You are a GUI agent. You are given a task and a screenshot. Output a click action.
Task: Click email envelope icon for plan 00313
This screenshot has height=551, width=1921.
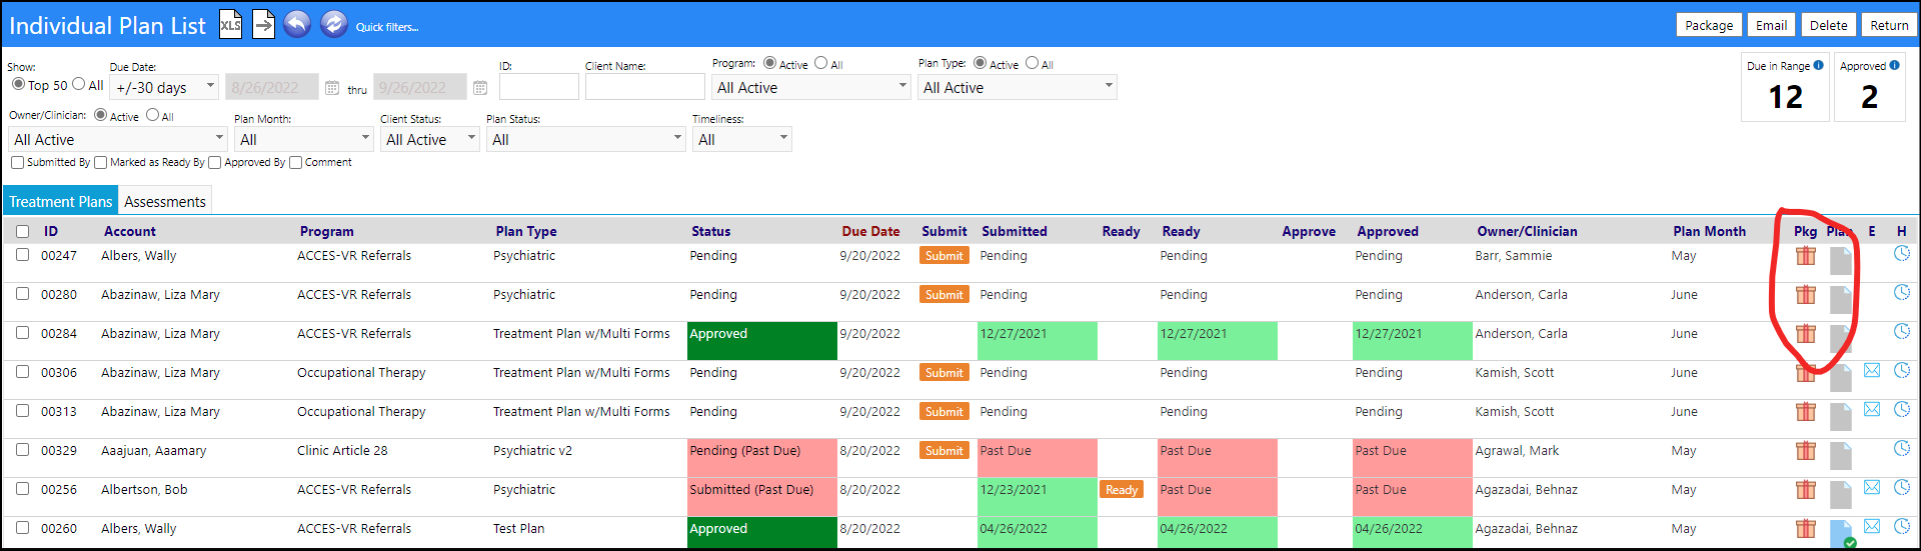(x=1872, y=410)
